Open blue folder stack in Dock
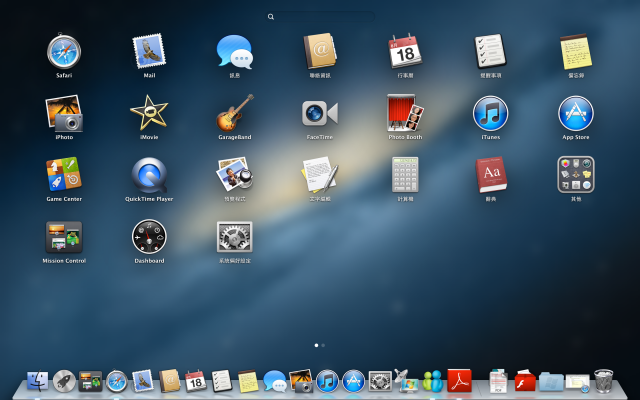 [551, 382]
